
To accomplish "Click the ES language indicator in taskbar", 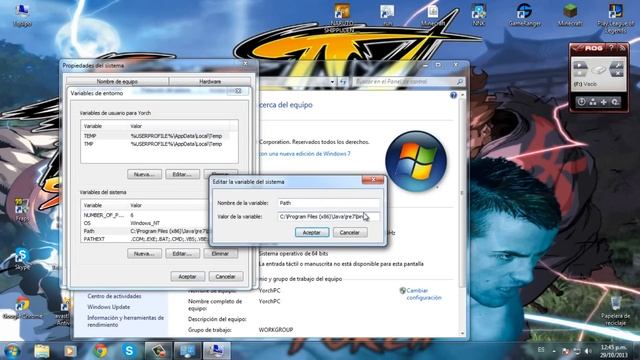I will (x=541, y=350).
